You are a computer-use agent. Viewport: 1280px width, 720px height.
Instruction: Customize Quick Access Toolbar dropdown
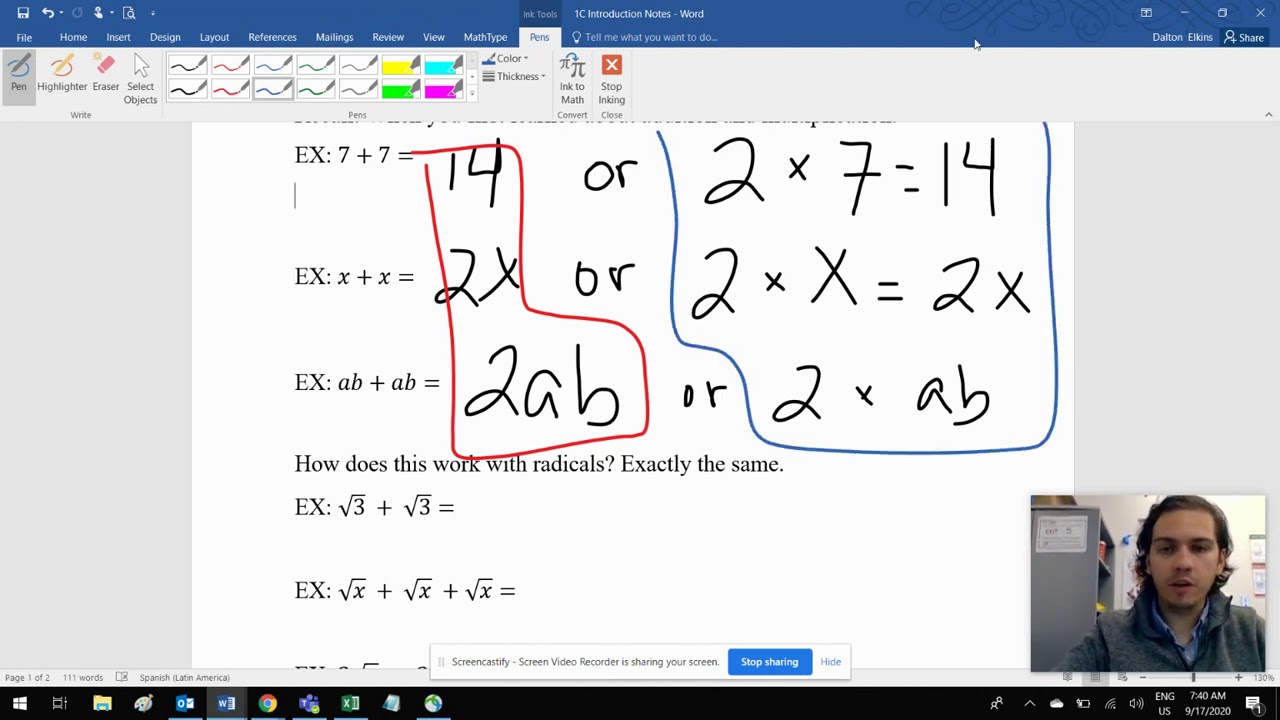click(x=153, y=13)
